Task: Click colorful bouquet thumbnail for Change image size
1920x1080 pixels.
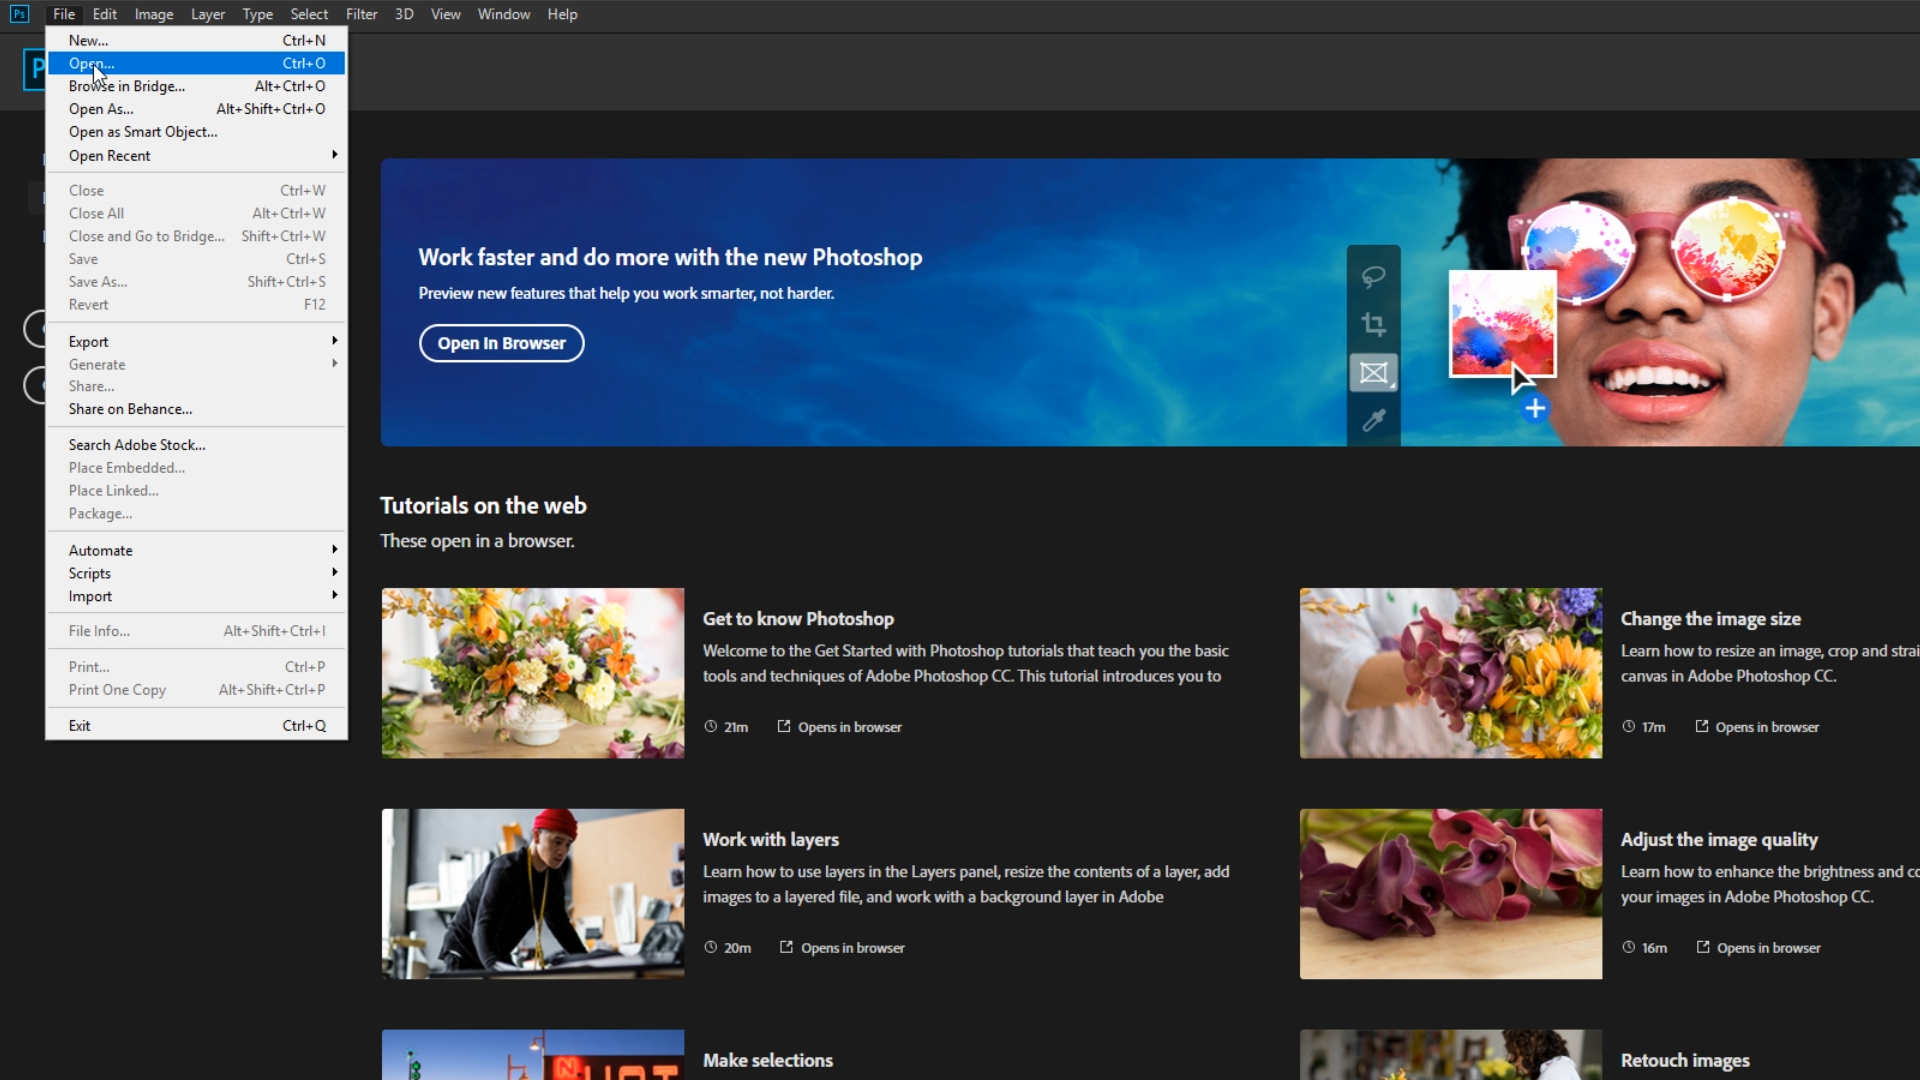Action: click(x=1451, y=673)
